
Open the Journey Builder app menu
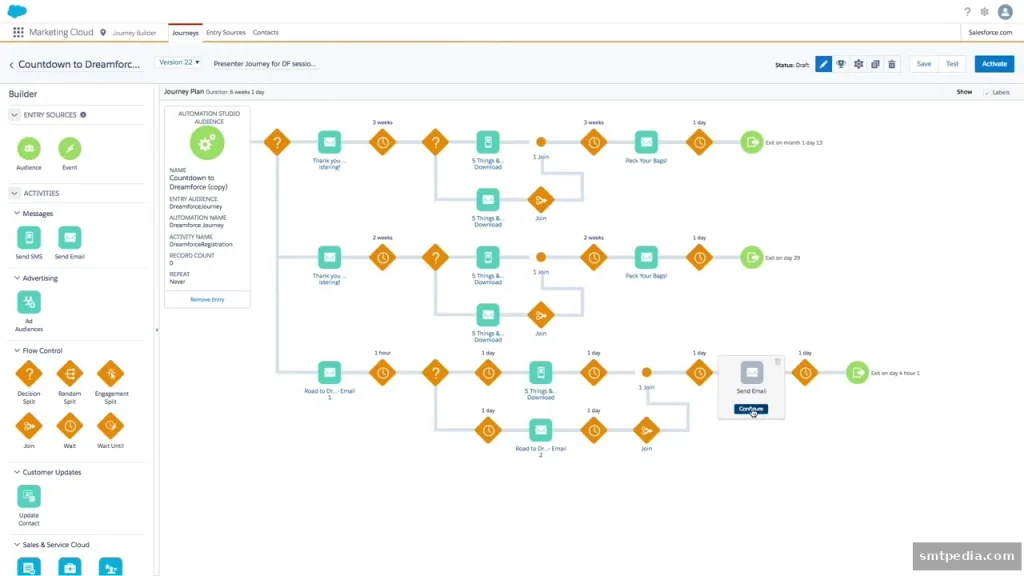coord(134,33)
